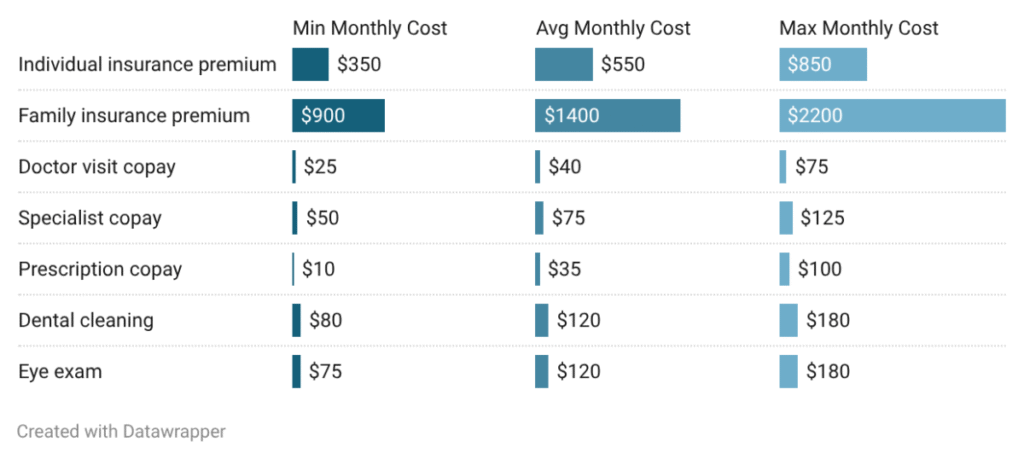Screen dimensions: 1024x459
Task: Select the Family insurance premium row label
Action: pyautogui.click(x=134, y=116)
